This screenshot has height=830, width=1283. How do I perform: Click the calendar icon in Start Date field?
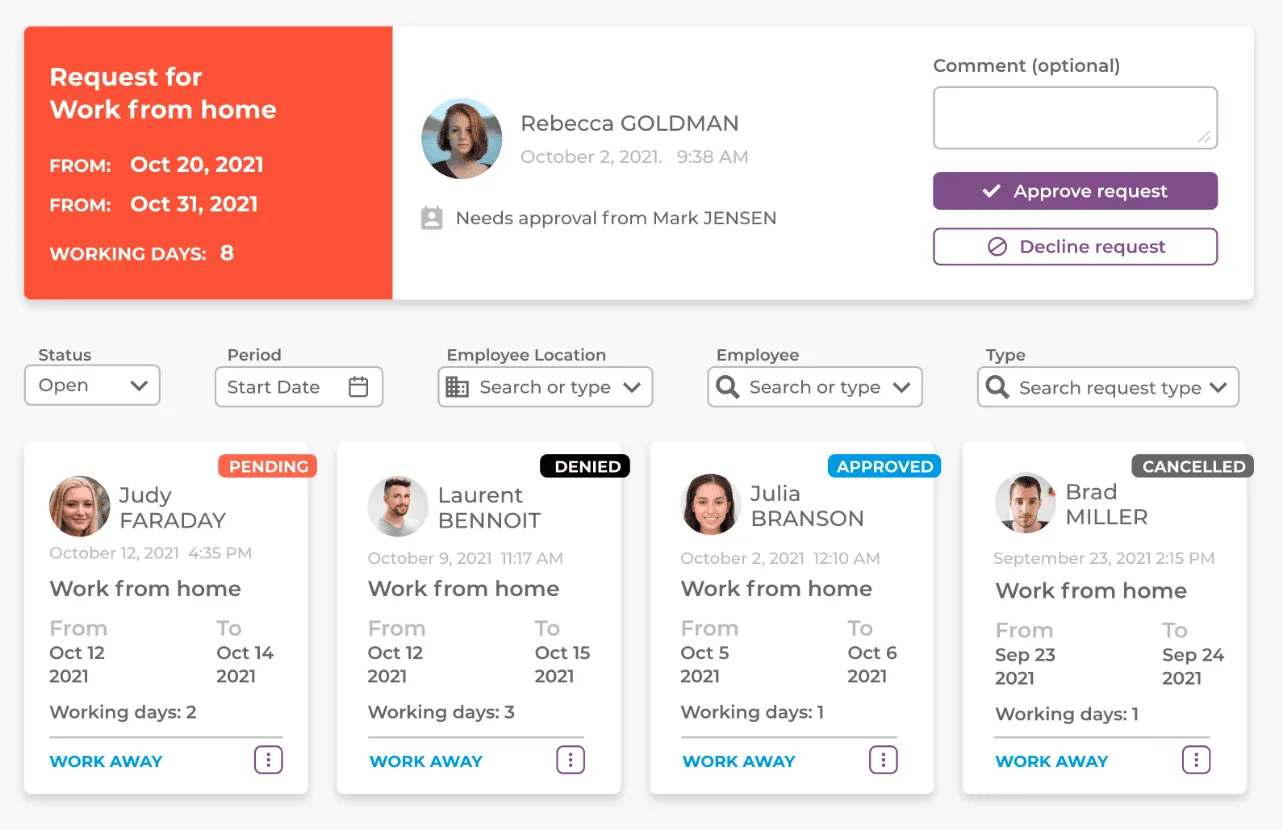pos(358,387)
